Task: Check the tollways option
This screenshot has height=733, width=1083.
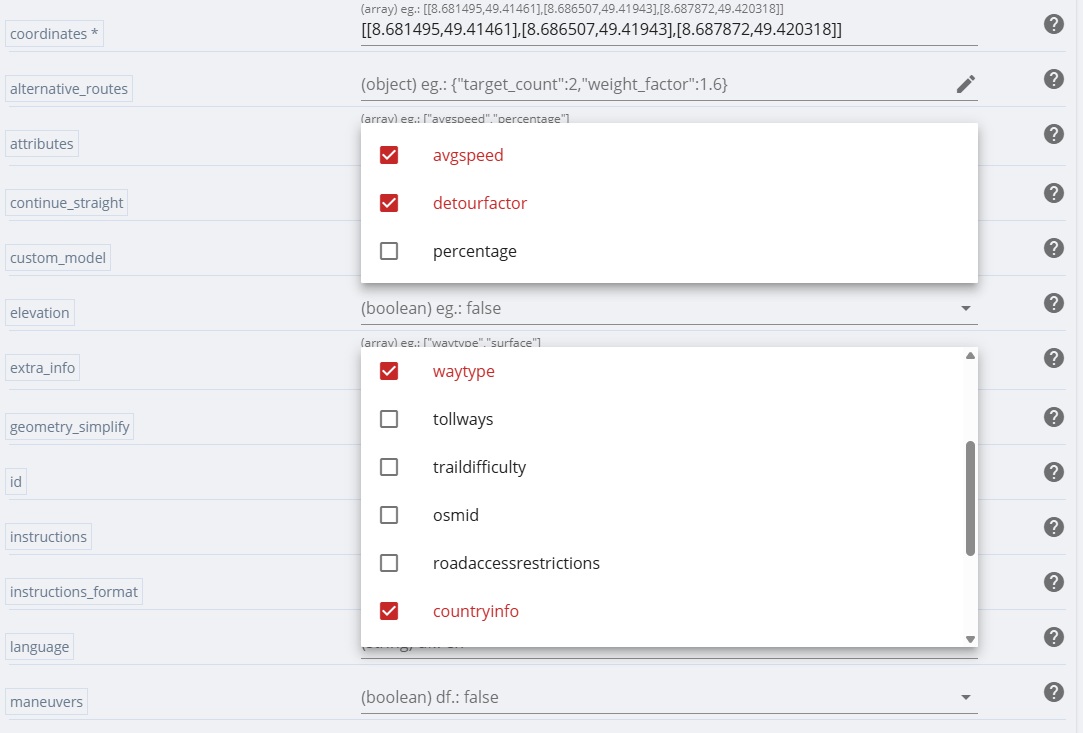Action: [389, 419]
